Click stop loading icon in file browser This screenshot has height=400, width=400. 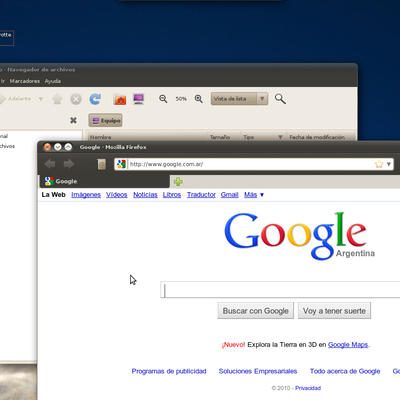point(76,99)
